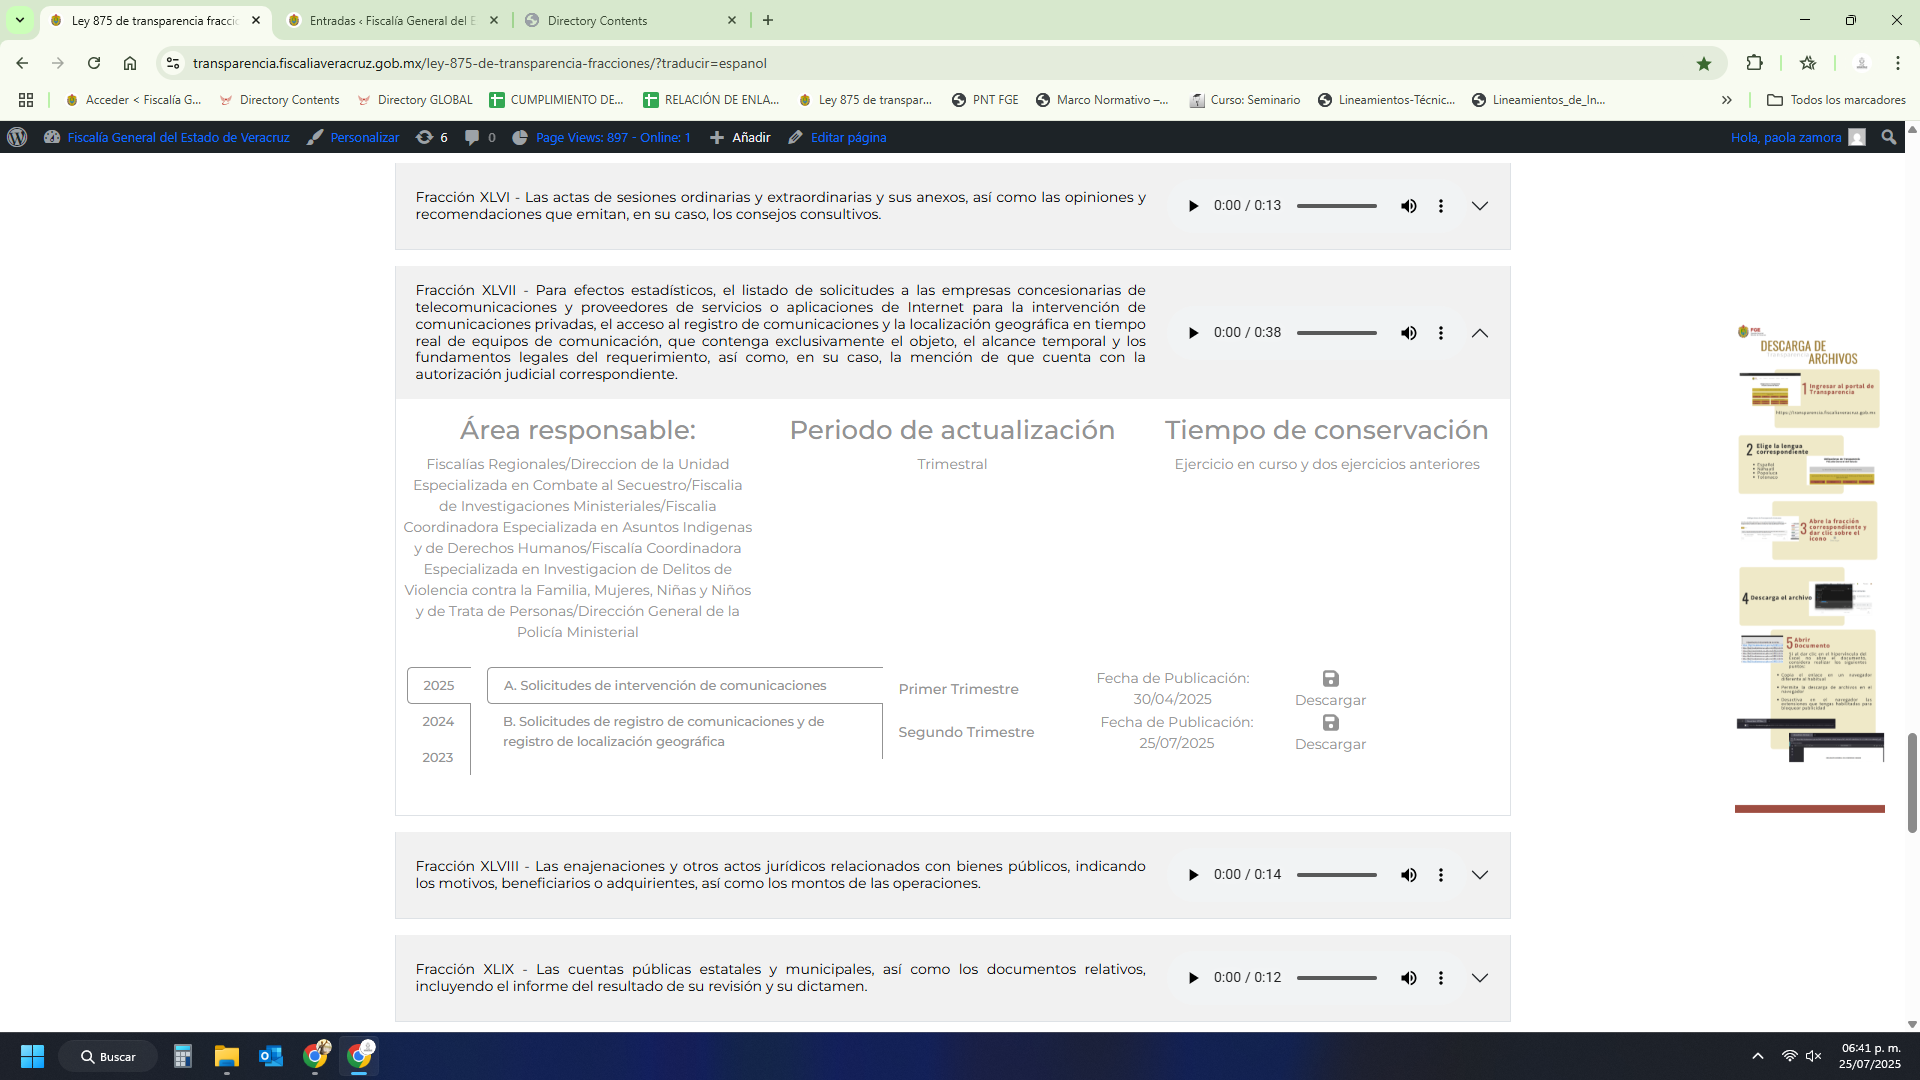
Task: Play the Fracción XLVII audio
Action: coord(1193,333)
